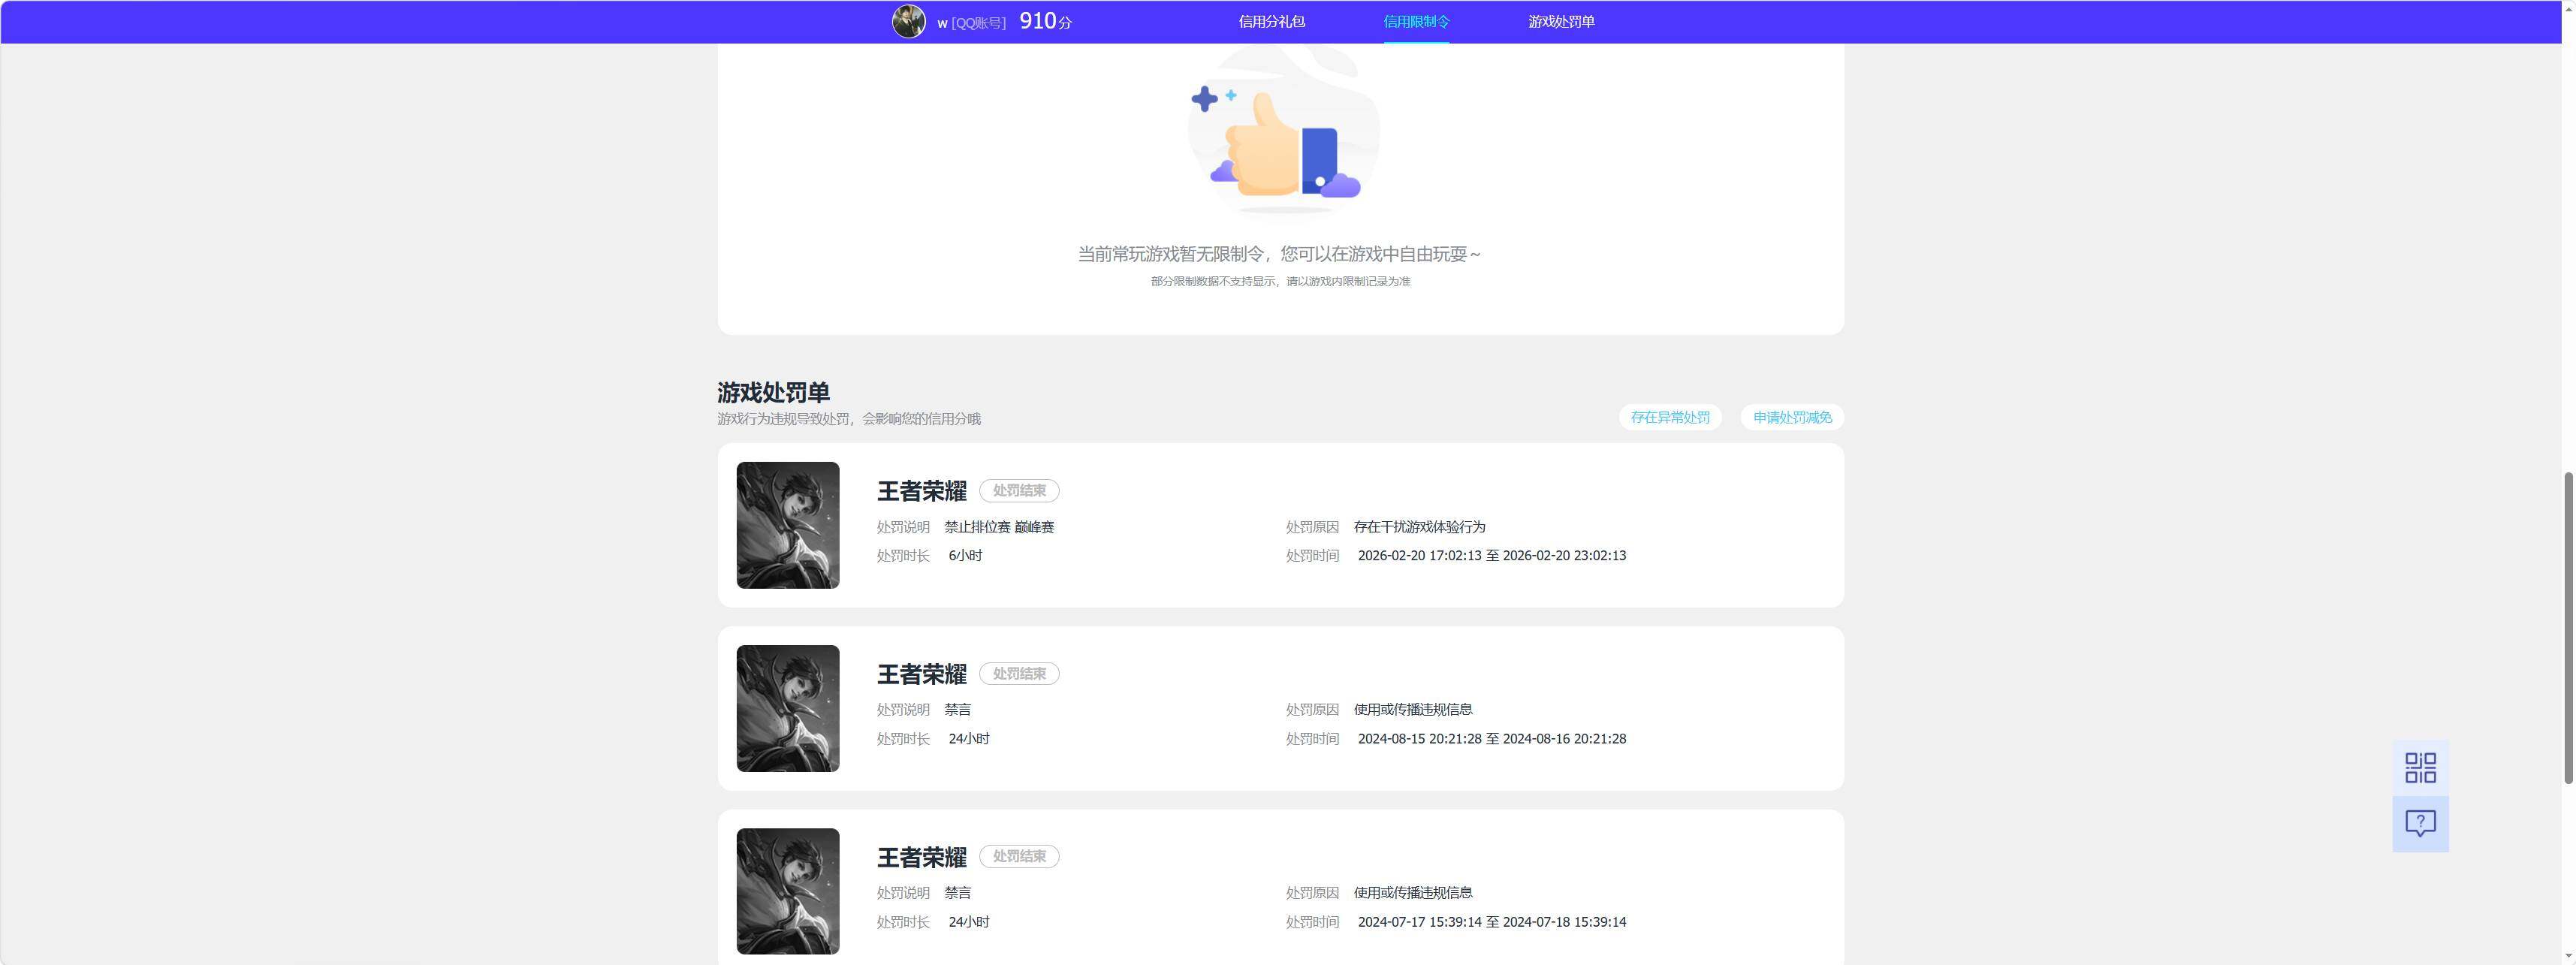
Task: Click the 2026-02-20 17:02:13 time range
Action: 1491,556
